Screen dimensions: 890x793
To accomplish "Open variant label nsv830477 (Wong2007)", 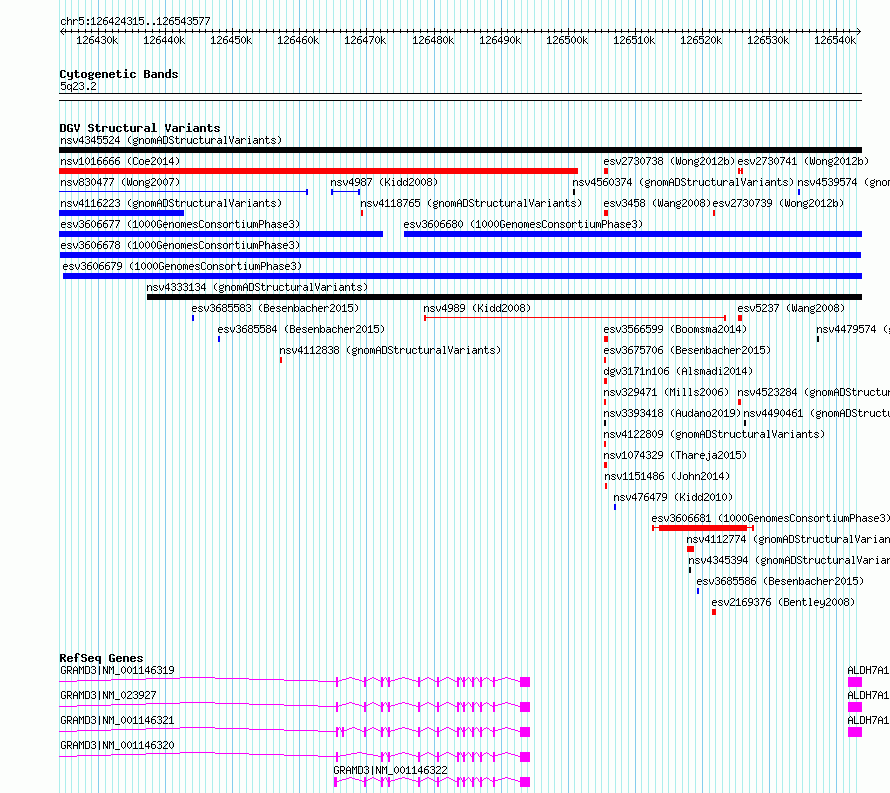I will coord(120,182).
